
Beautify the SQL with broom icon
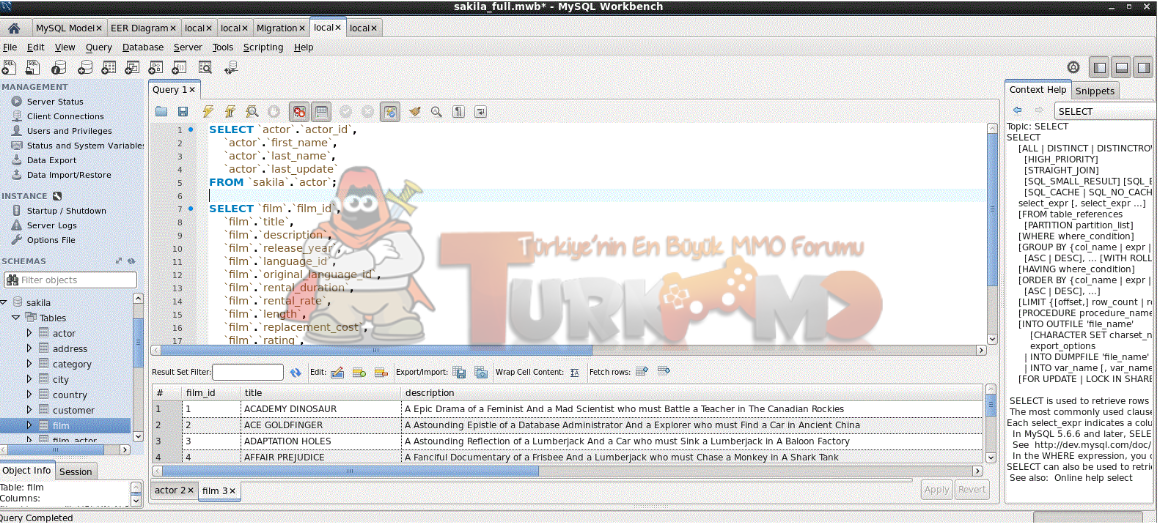point(414,112)
